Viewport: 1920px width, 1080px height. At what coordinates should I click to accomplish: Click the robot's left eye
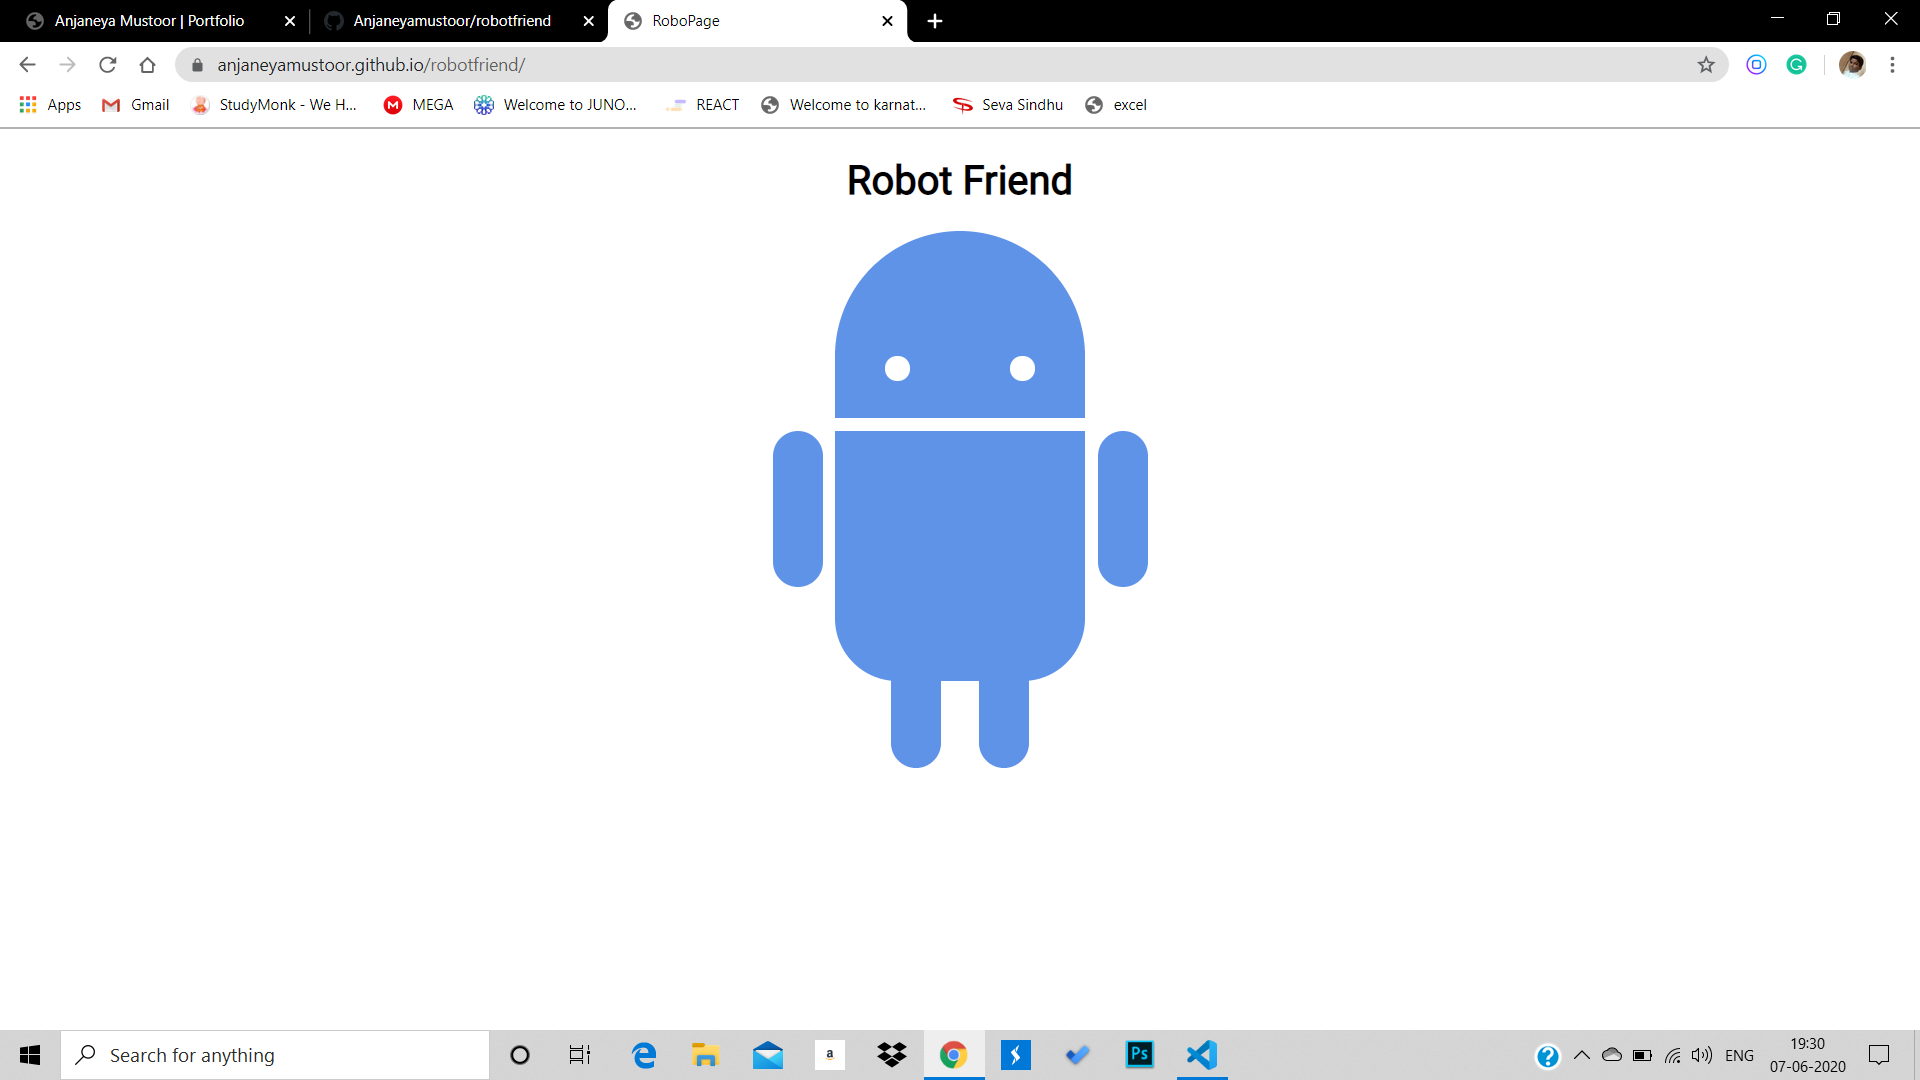898,369
